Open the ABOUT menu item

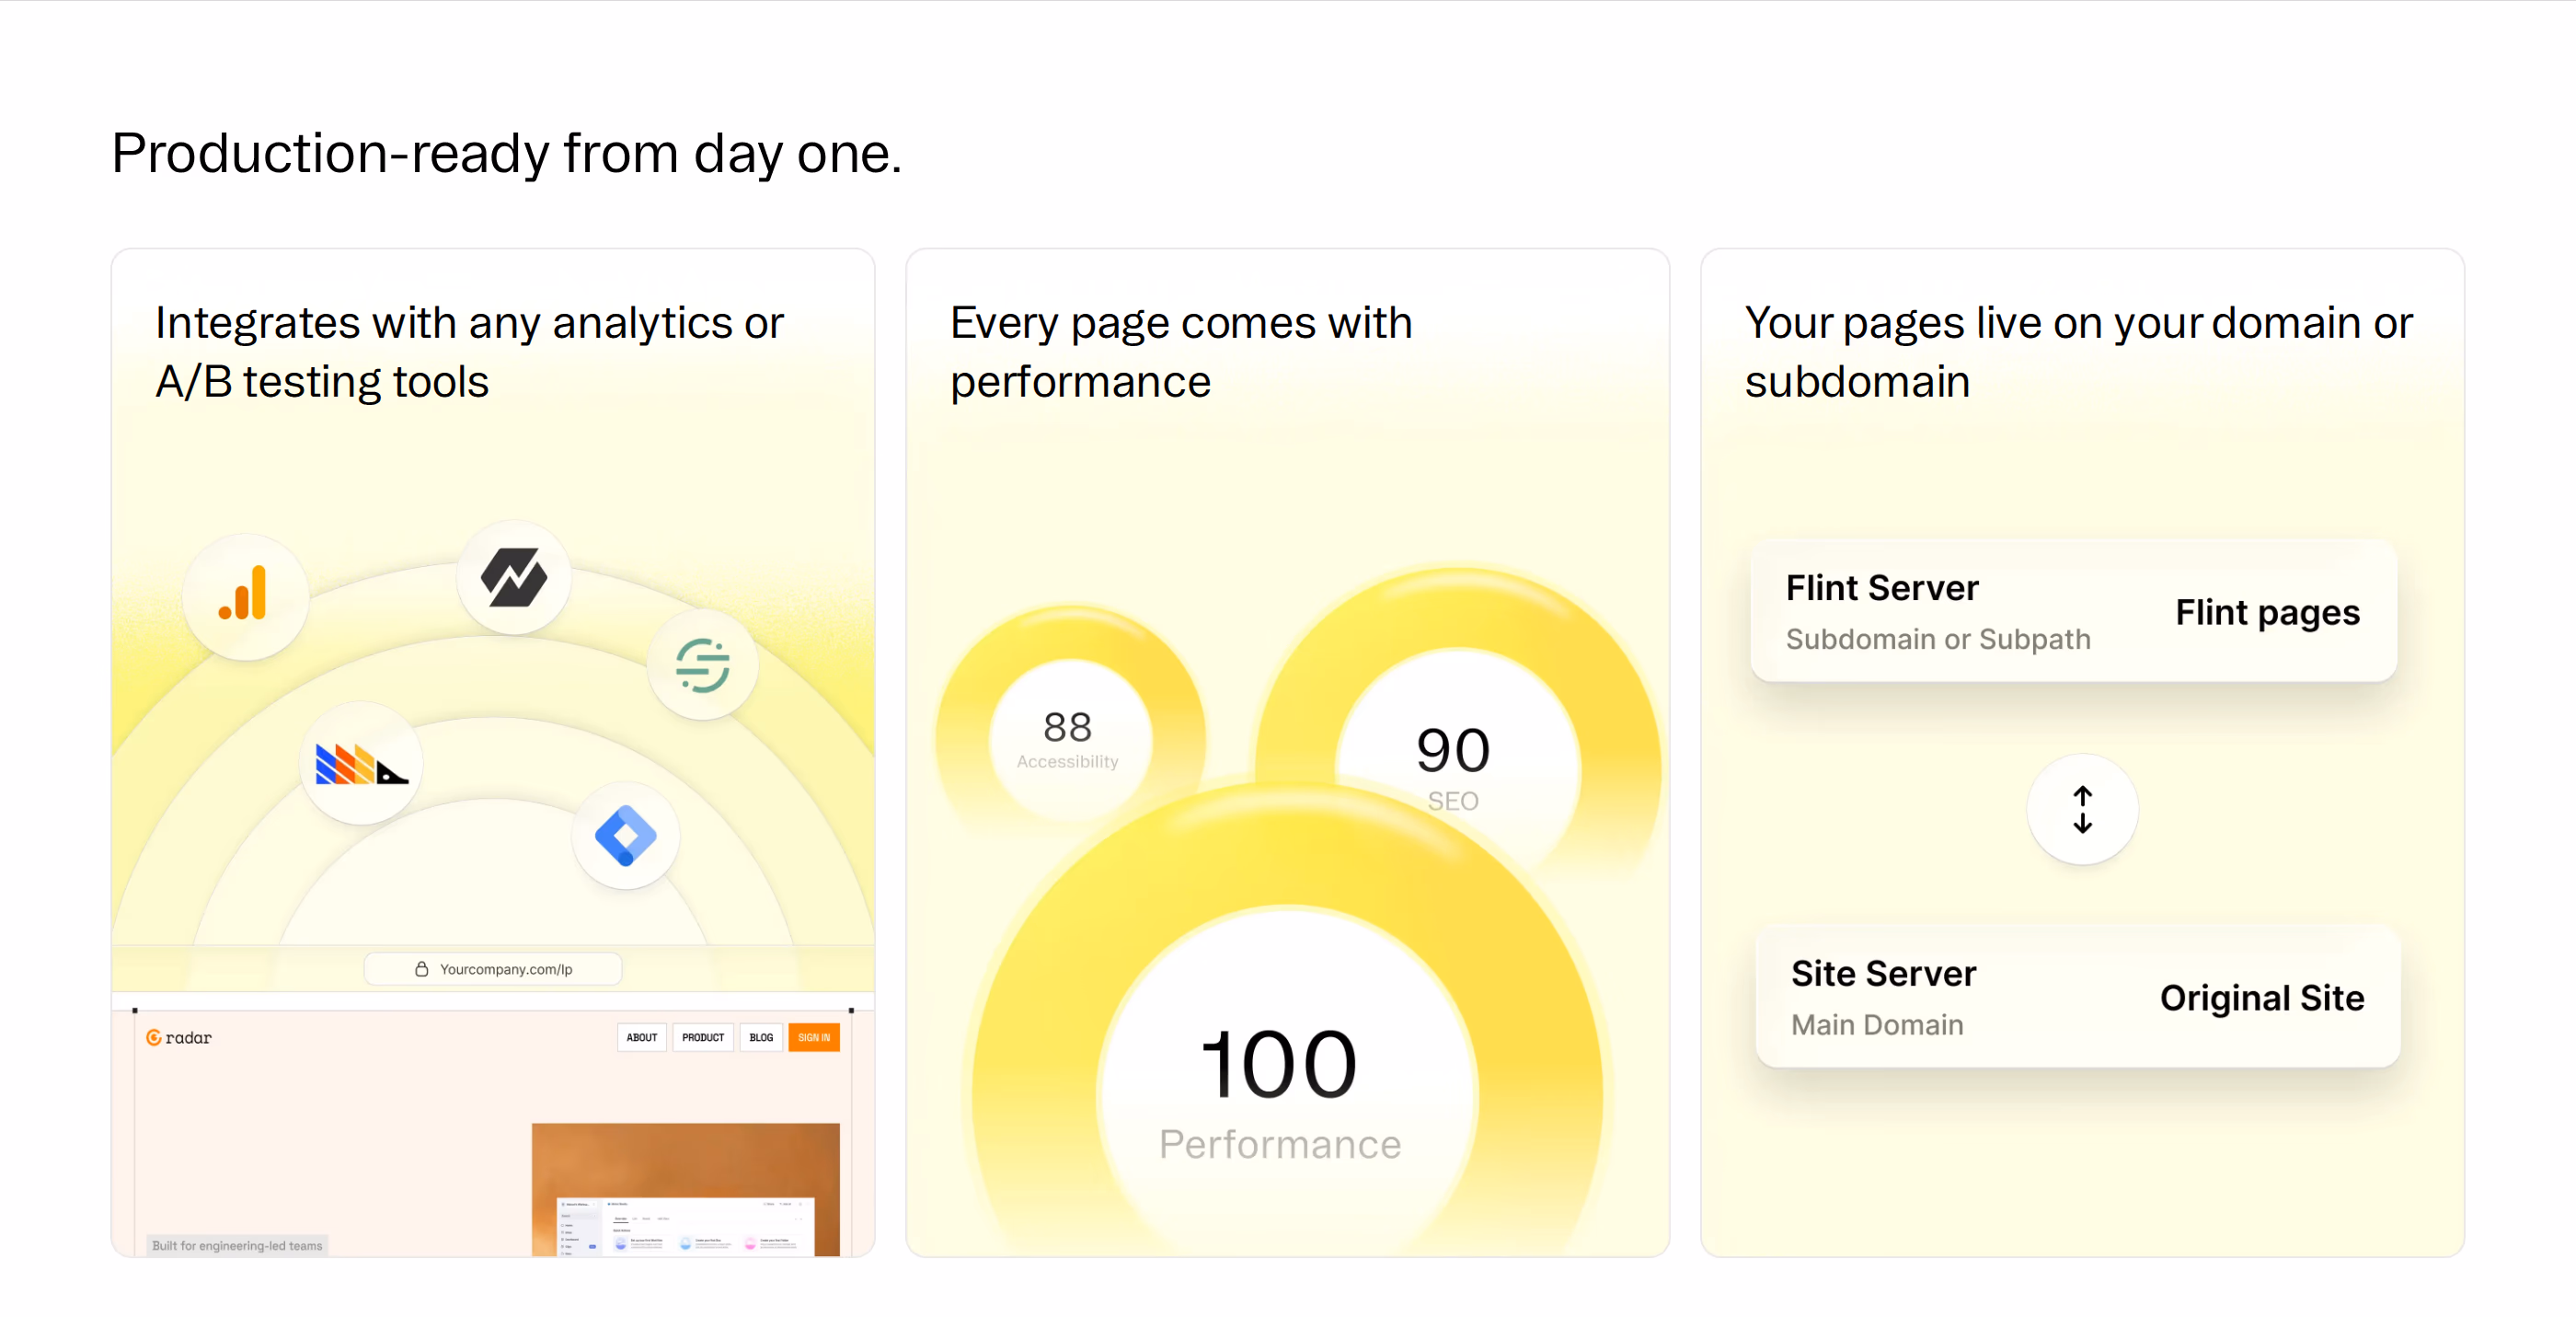coord(642,1037)
